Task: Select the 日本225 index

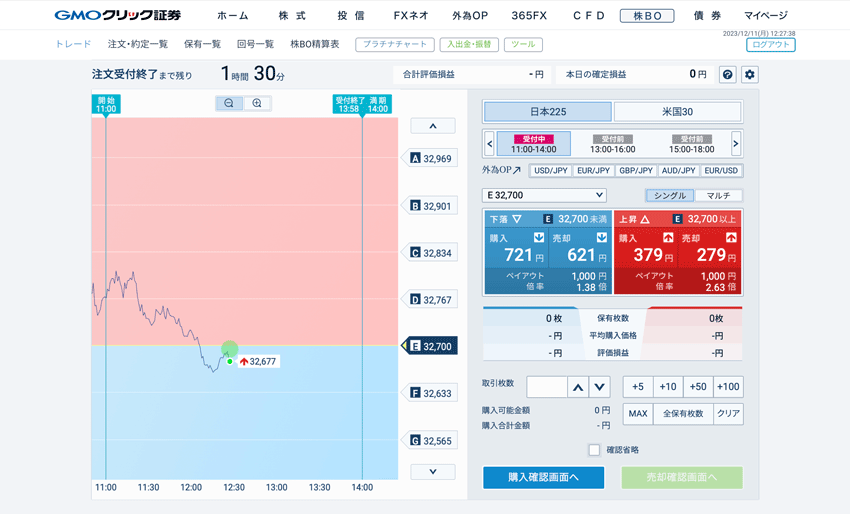Action: pos(548,112)
